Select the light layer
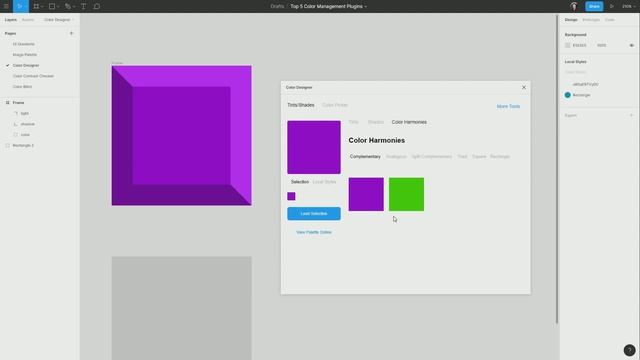Viewport: 640px width, 360px height. [x=24, y=113]
